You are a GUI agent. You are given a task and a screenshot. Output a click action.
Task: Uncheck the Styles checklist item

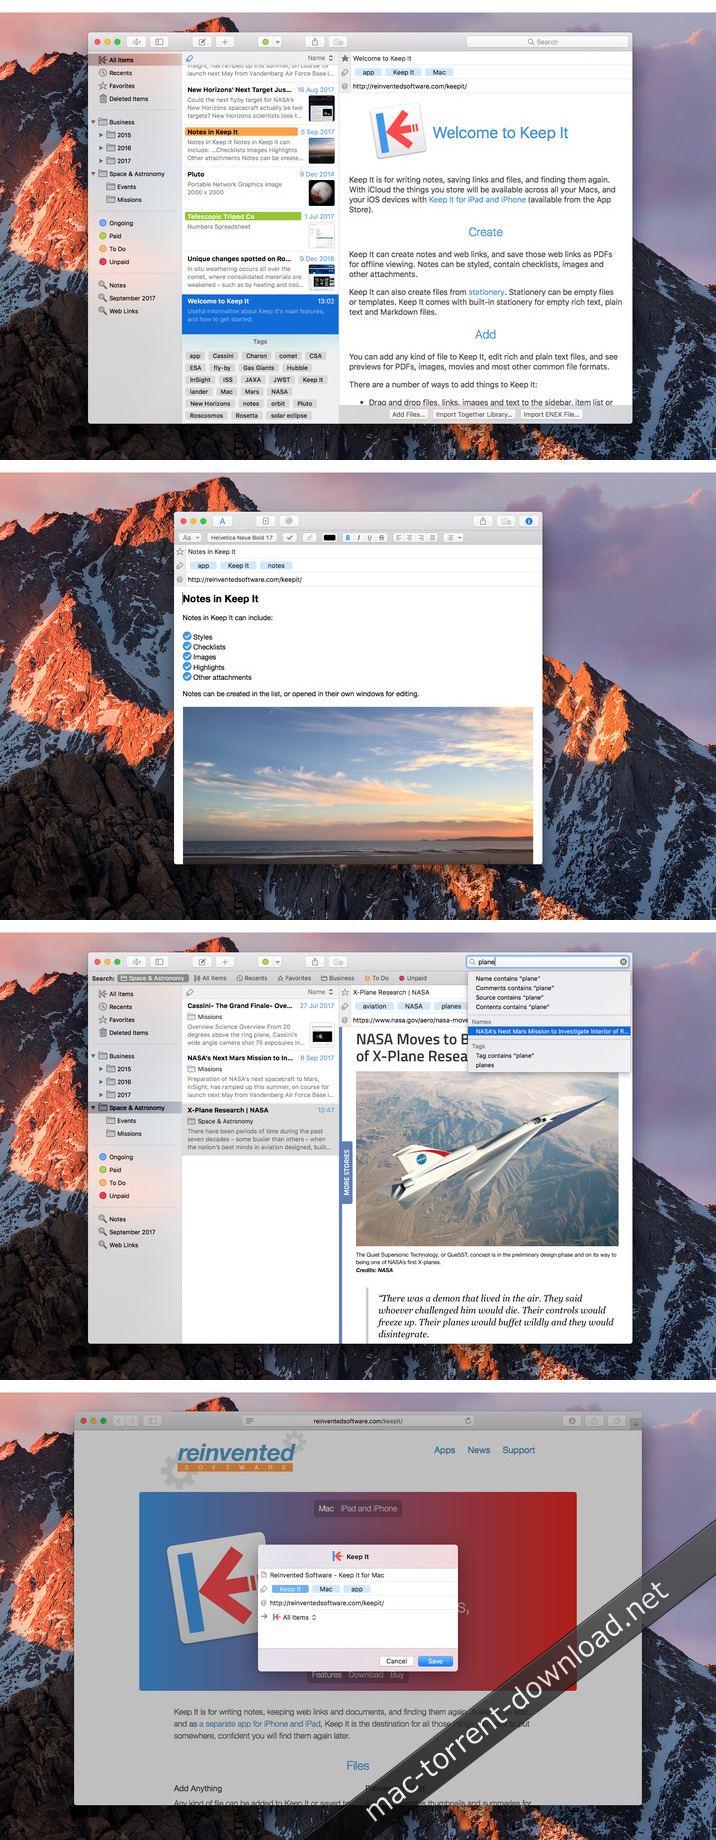pyautogui.click(x=187, y=636)
